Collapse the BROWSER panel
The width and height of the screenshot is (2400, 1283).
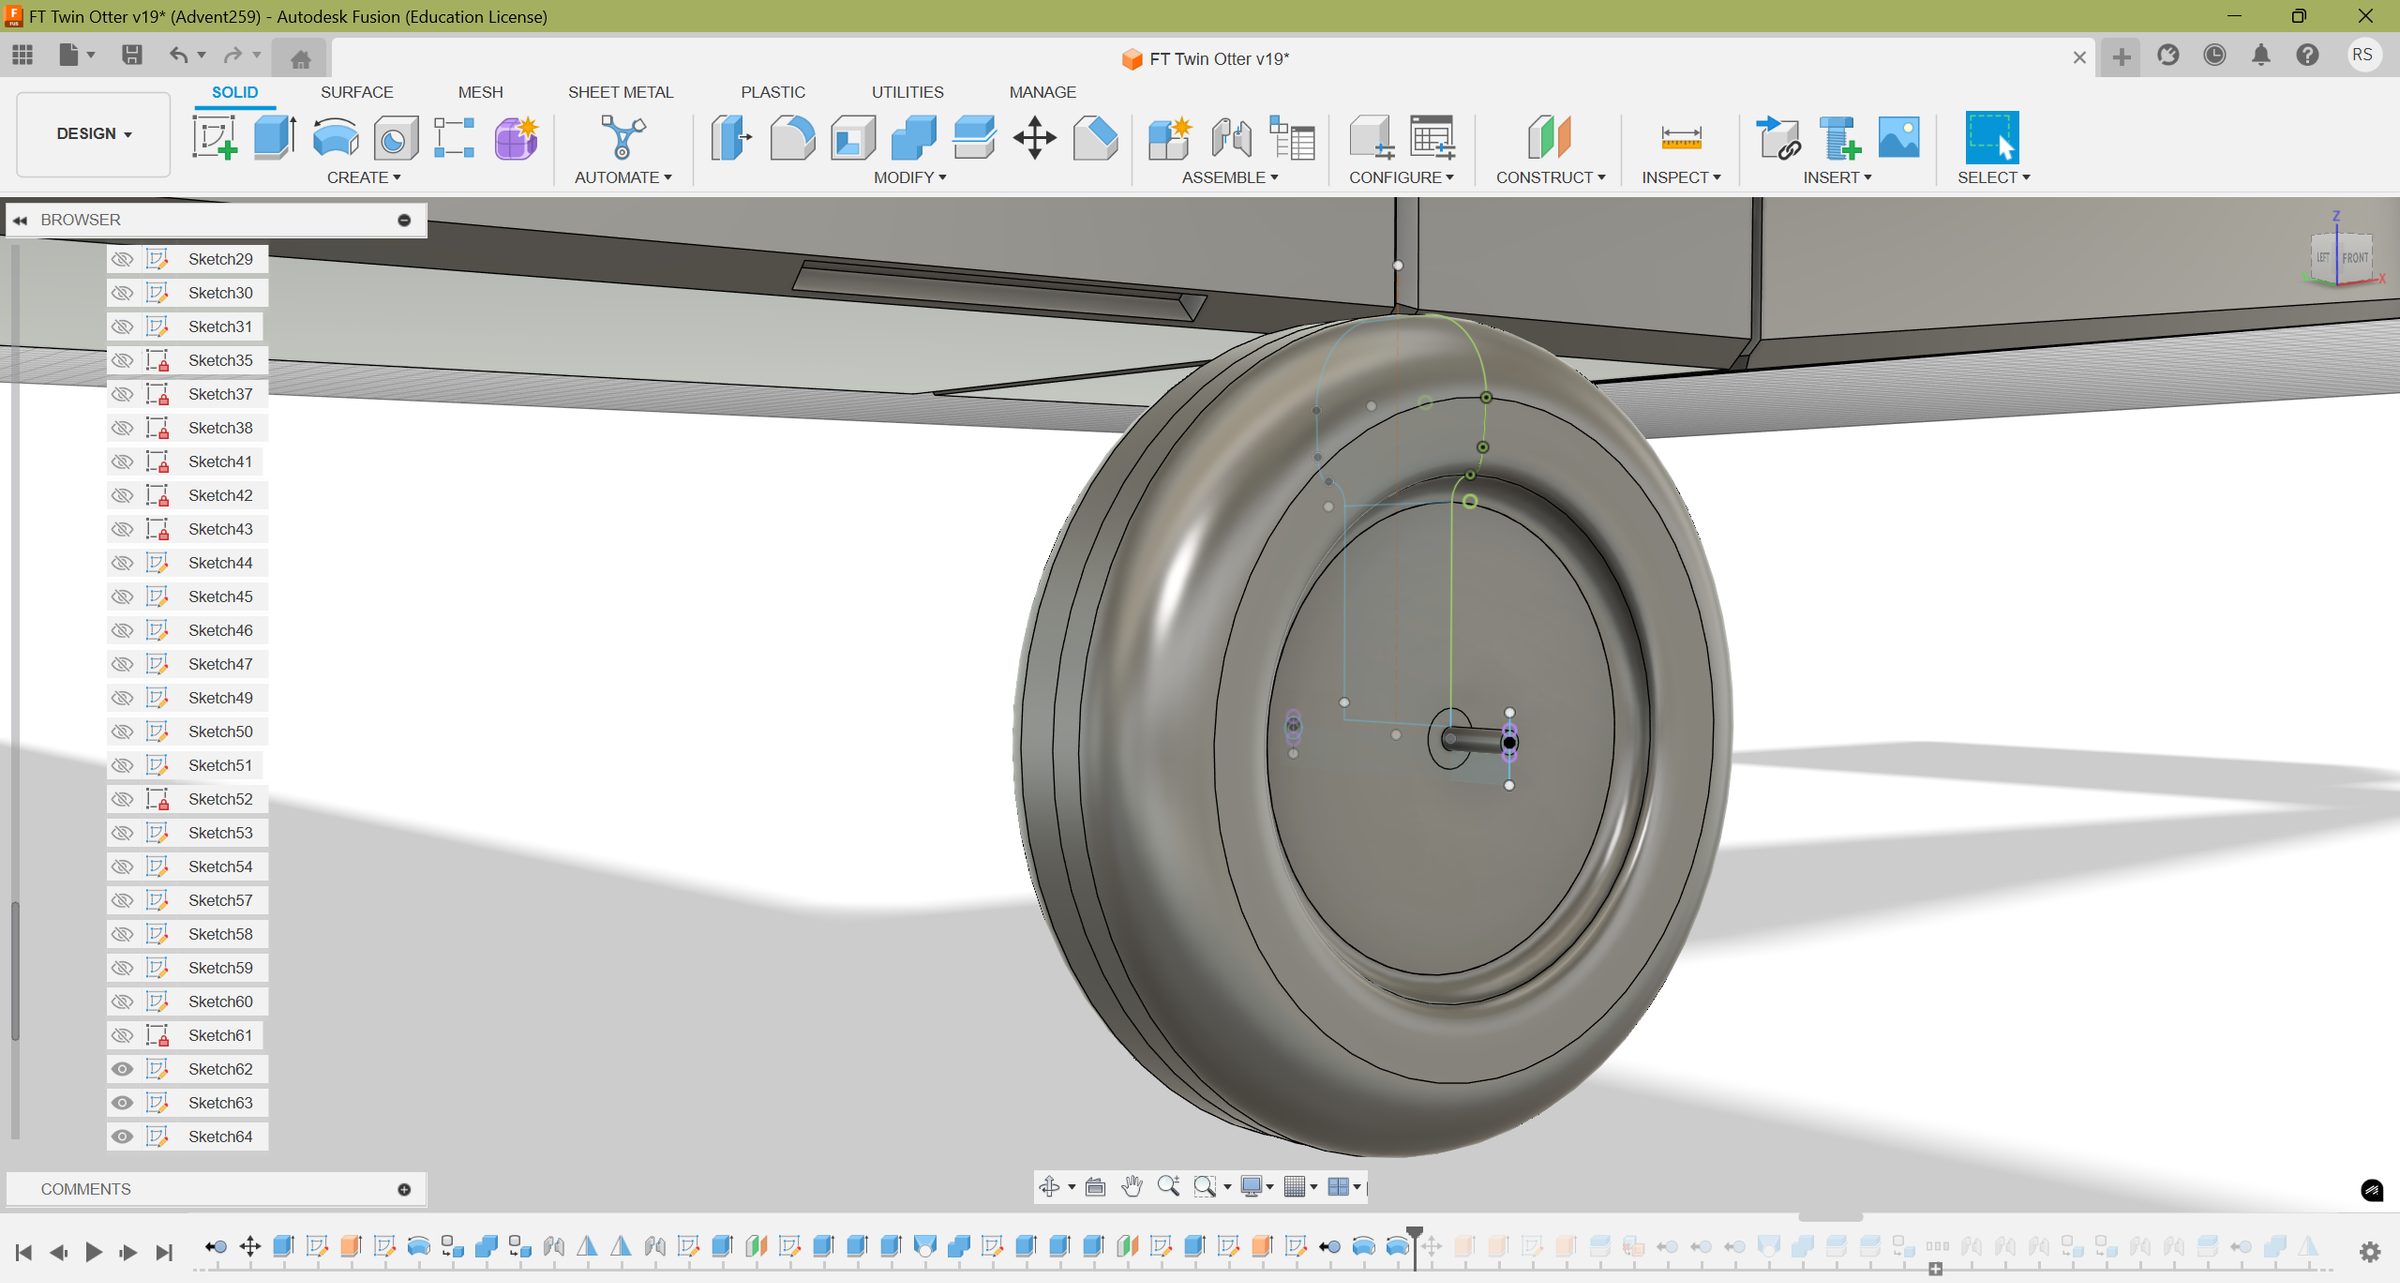(22, 219)
